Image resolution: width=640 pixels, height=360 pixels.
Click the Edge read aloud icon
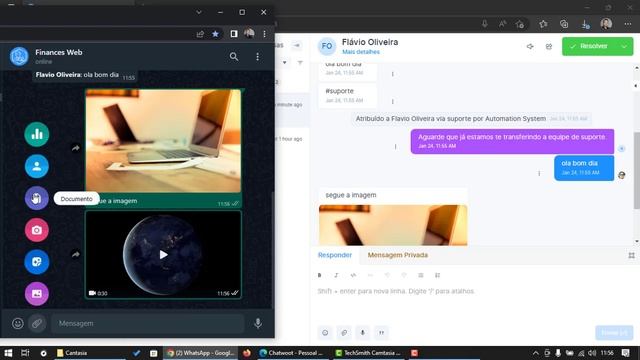[502, 24]
